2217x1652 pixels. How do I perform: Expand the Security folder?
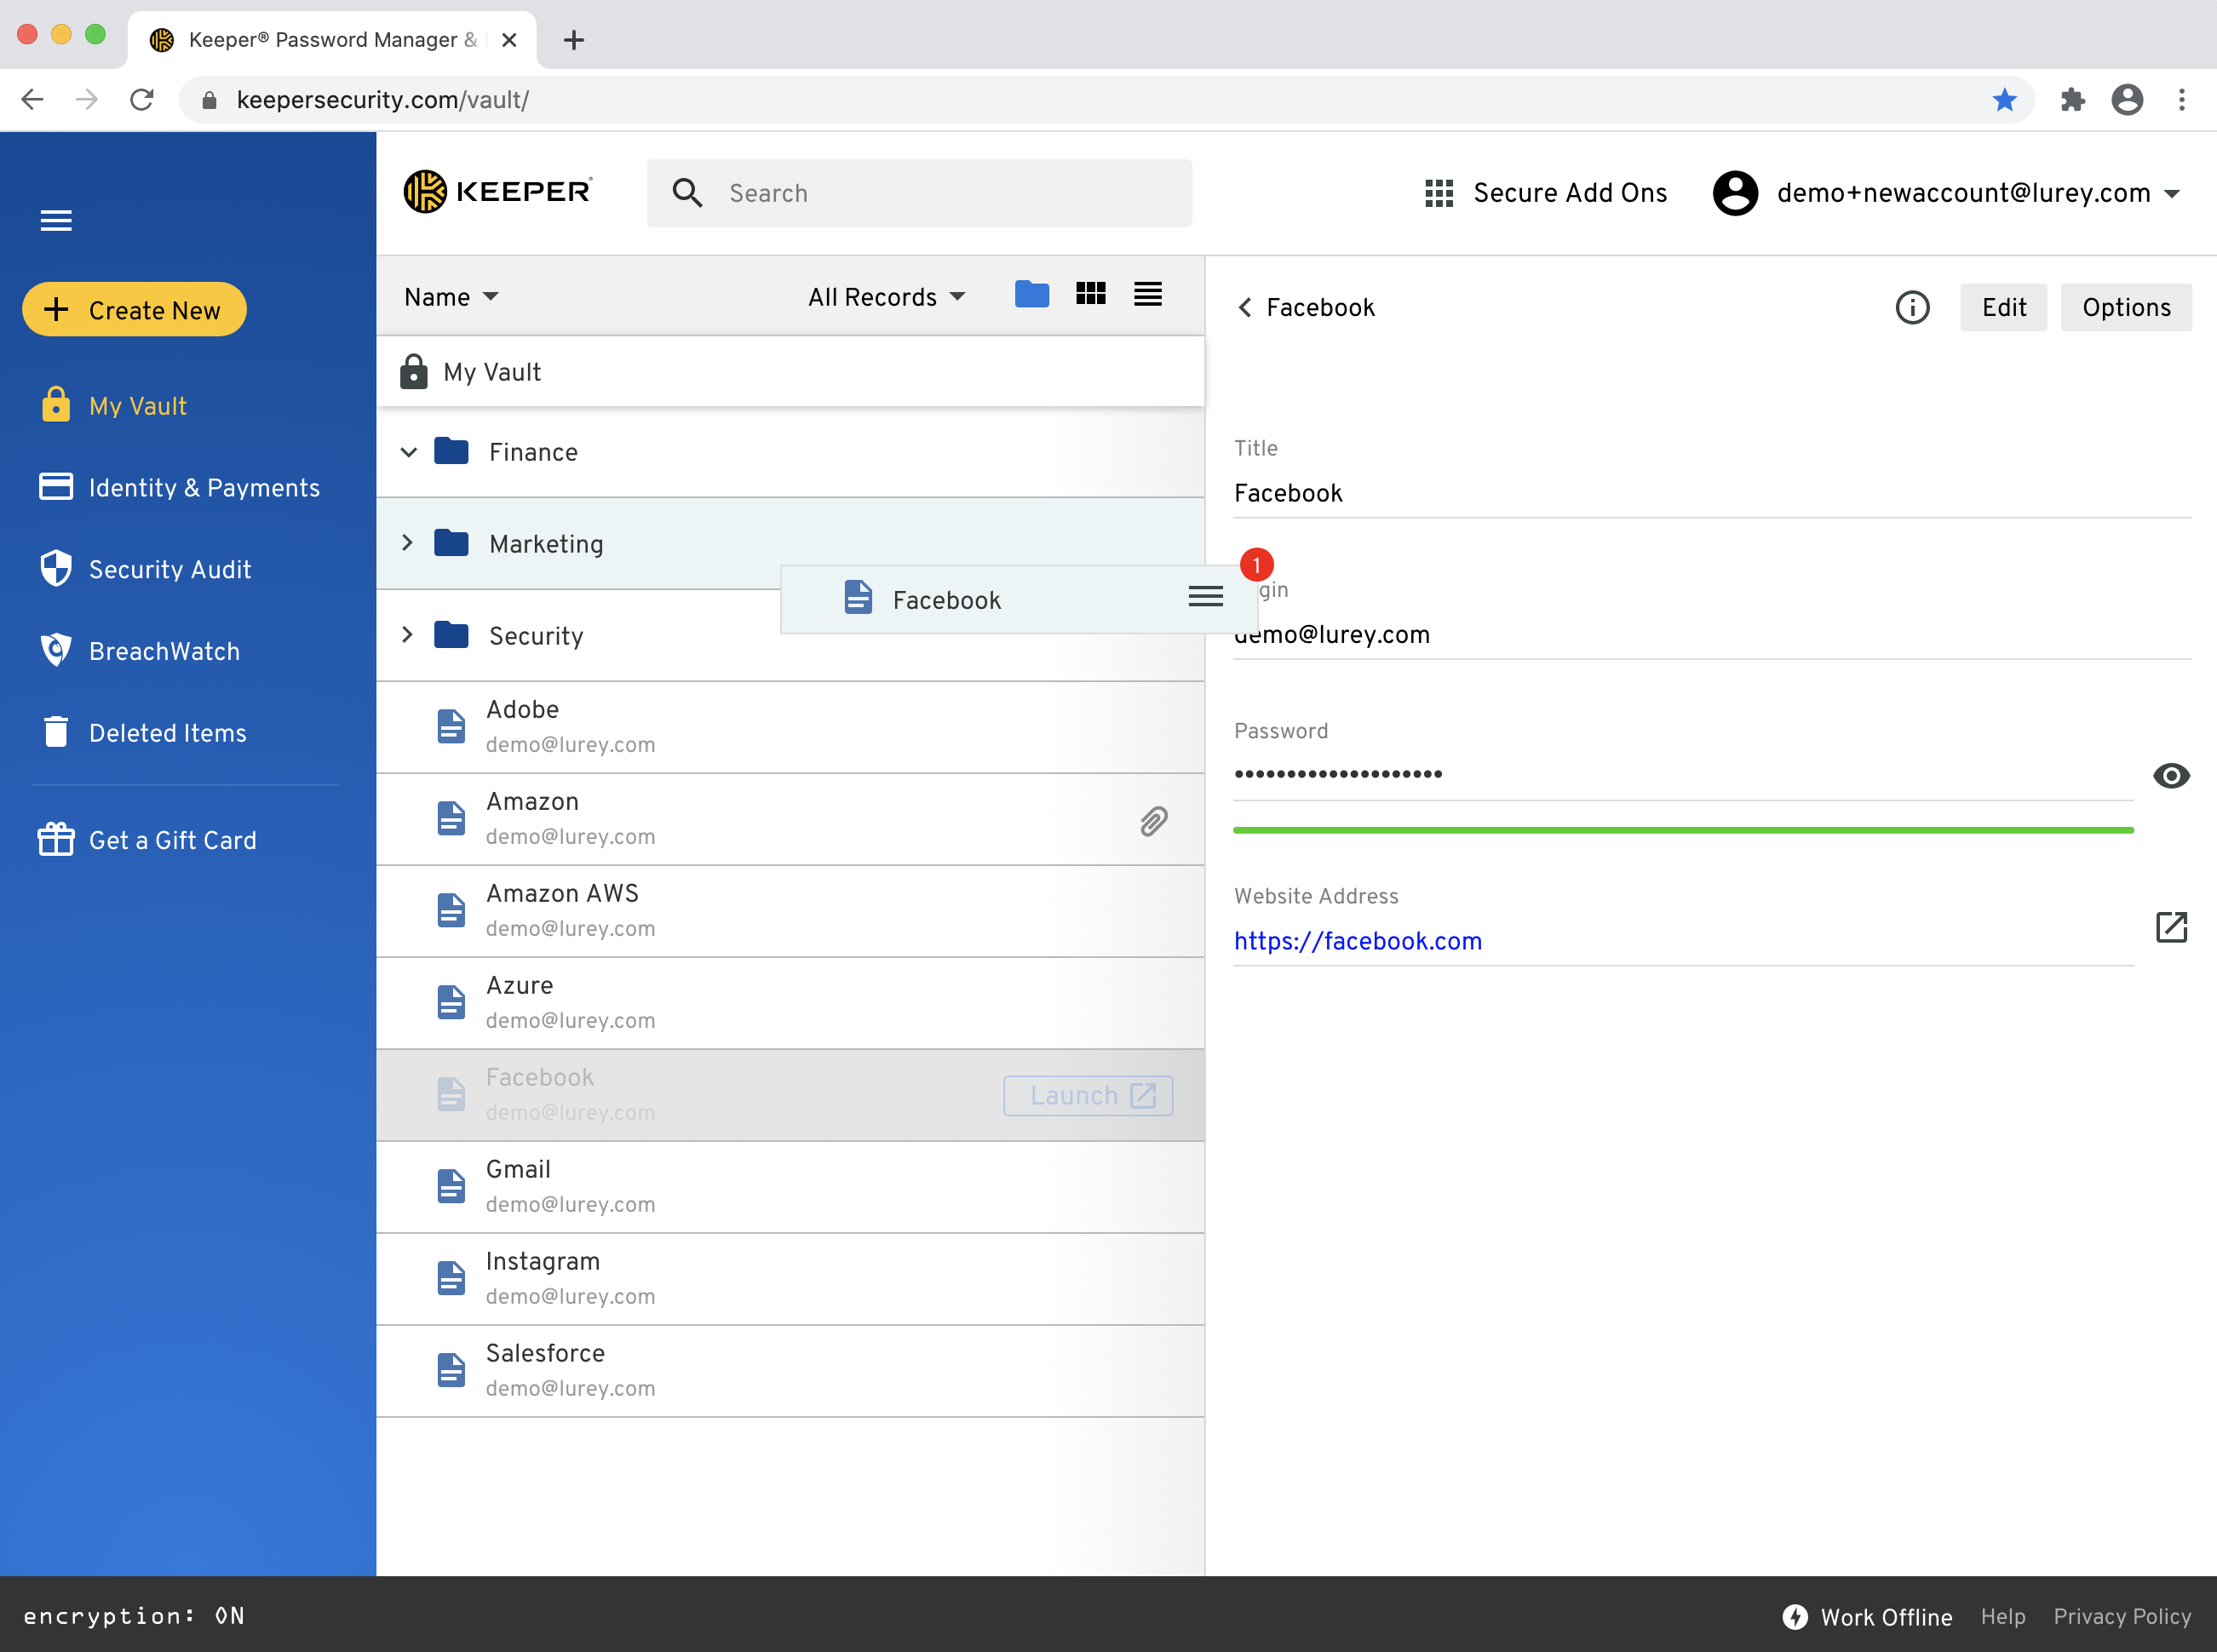[x=407, y=635]
